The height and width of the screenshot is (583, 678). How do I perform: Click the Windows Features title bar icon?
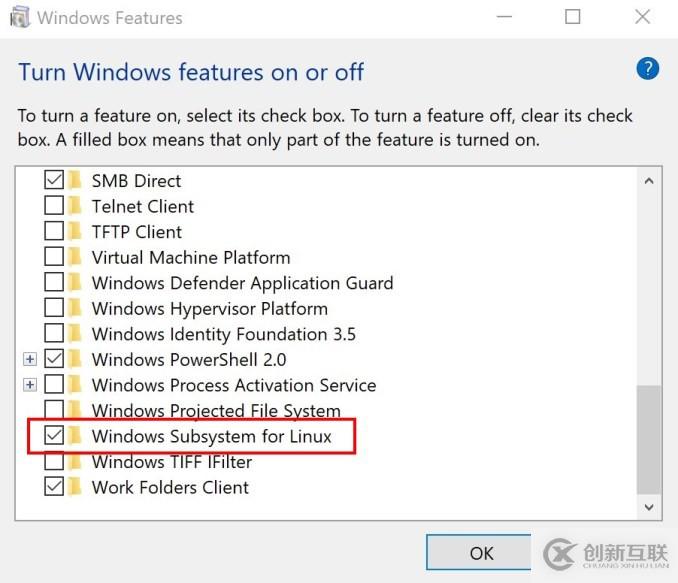click(x=19, y=17)
